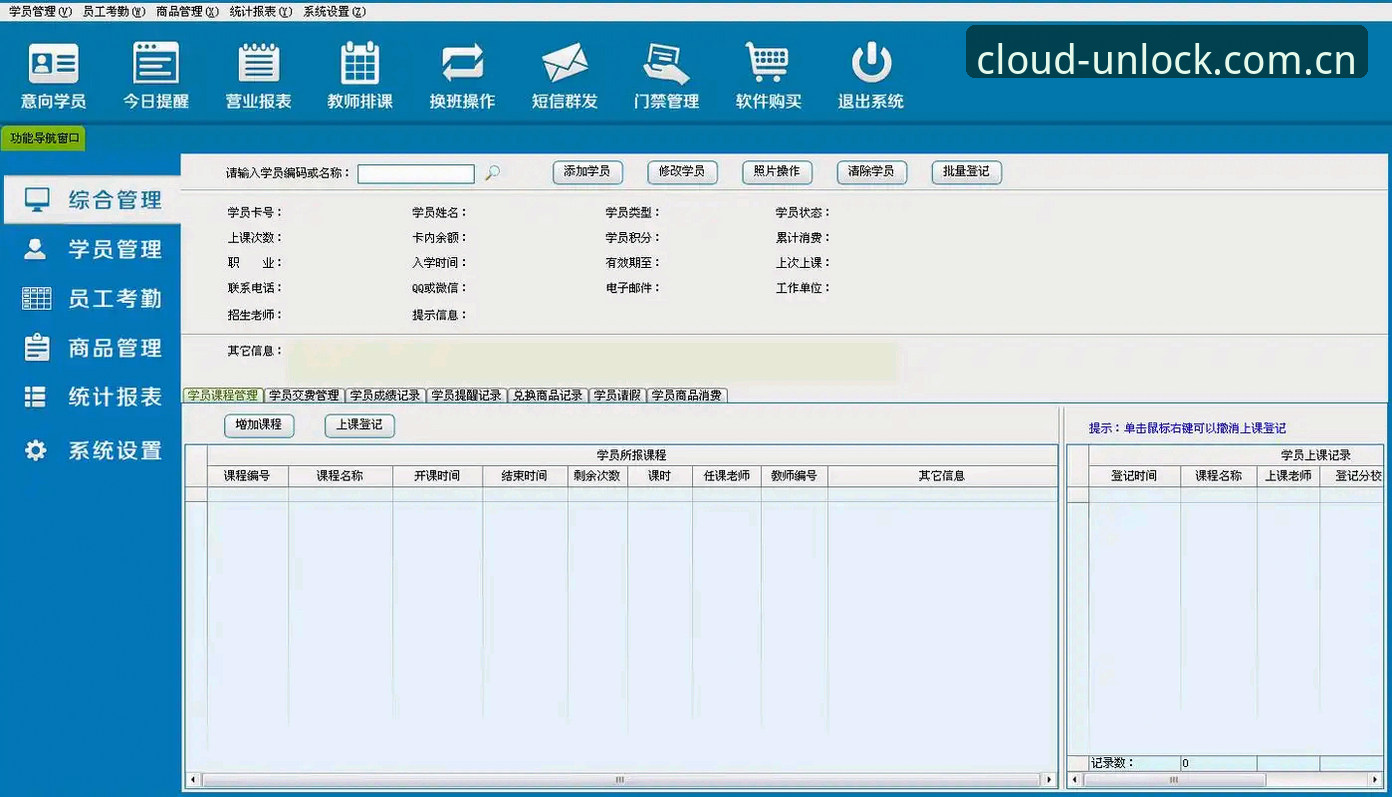
Task: Select 学员管理 in the sidebar
Action: (x=91, y=249)
